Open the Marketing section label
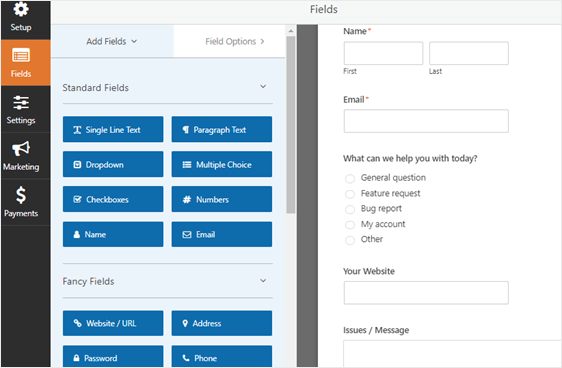 (x=21, y=167)
